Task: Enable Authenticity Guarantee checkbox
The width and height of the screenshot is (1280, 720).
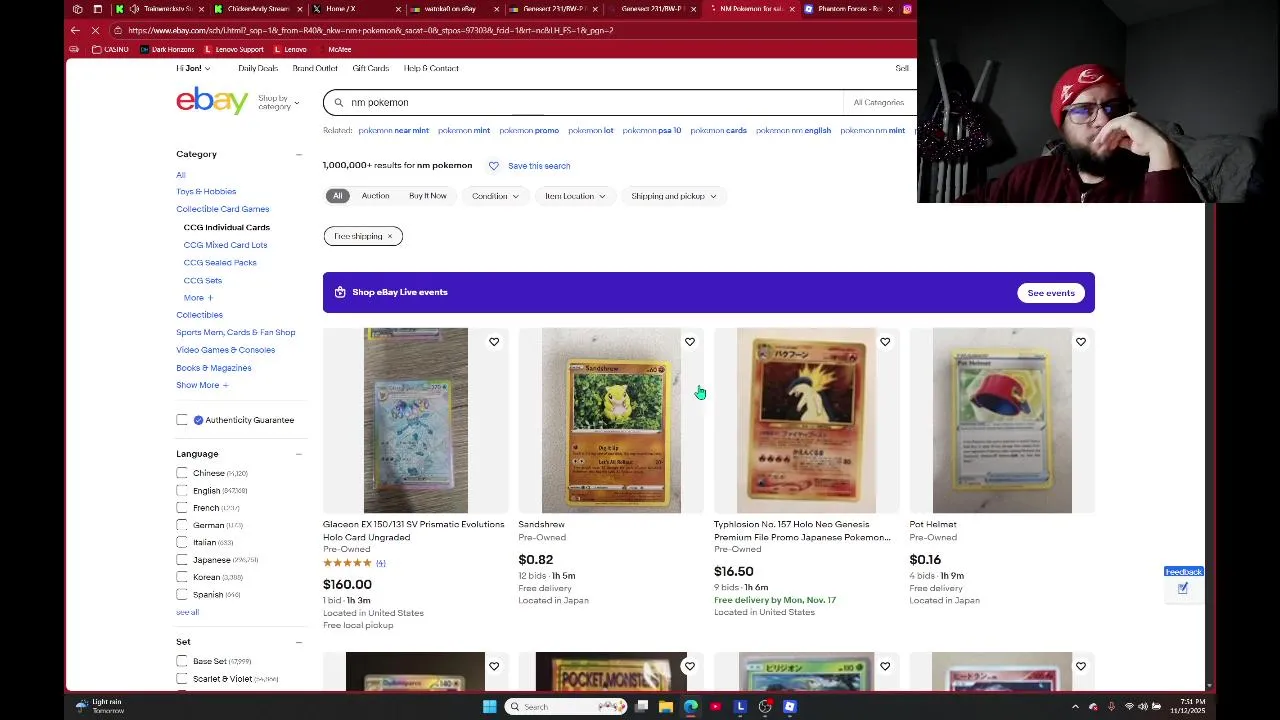Action: [x=182, y=420]
